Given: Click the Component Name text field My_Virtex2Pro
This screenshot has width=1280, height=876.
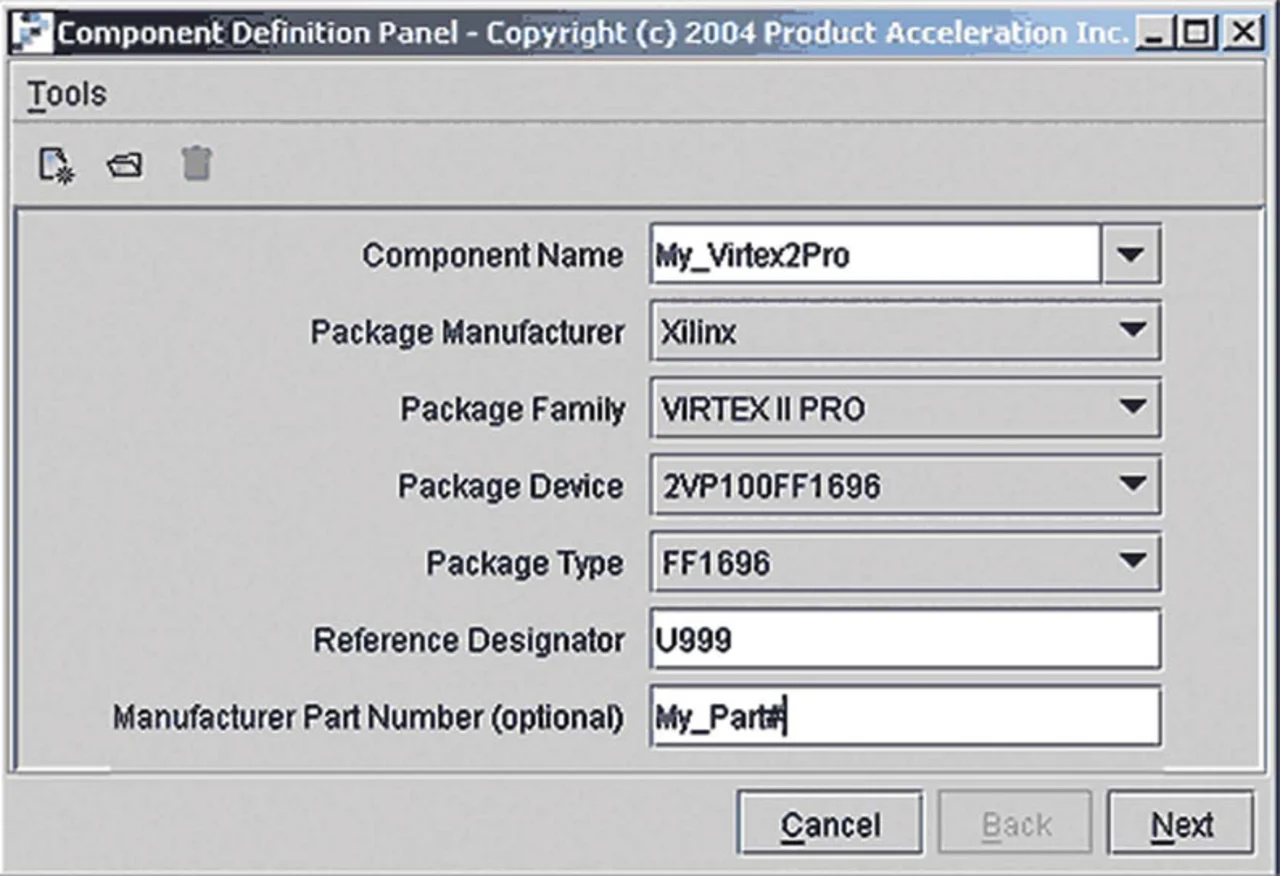Looking at the screenshot, I should [874, 255].
